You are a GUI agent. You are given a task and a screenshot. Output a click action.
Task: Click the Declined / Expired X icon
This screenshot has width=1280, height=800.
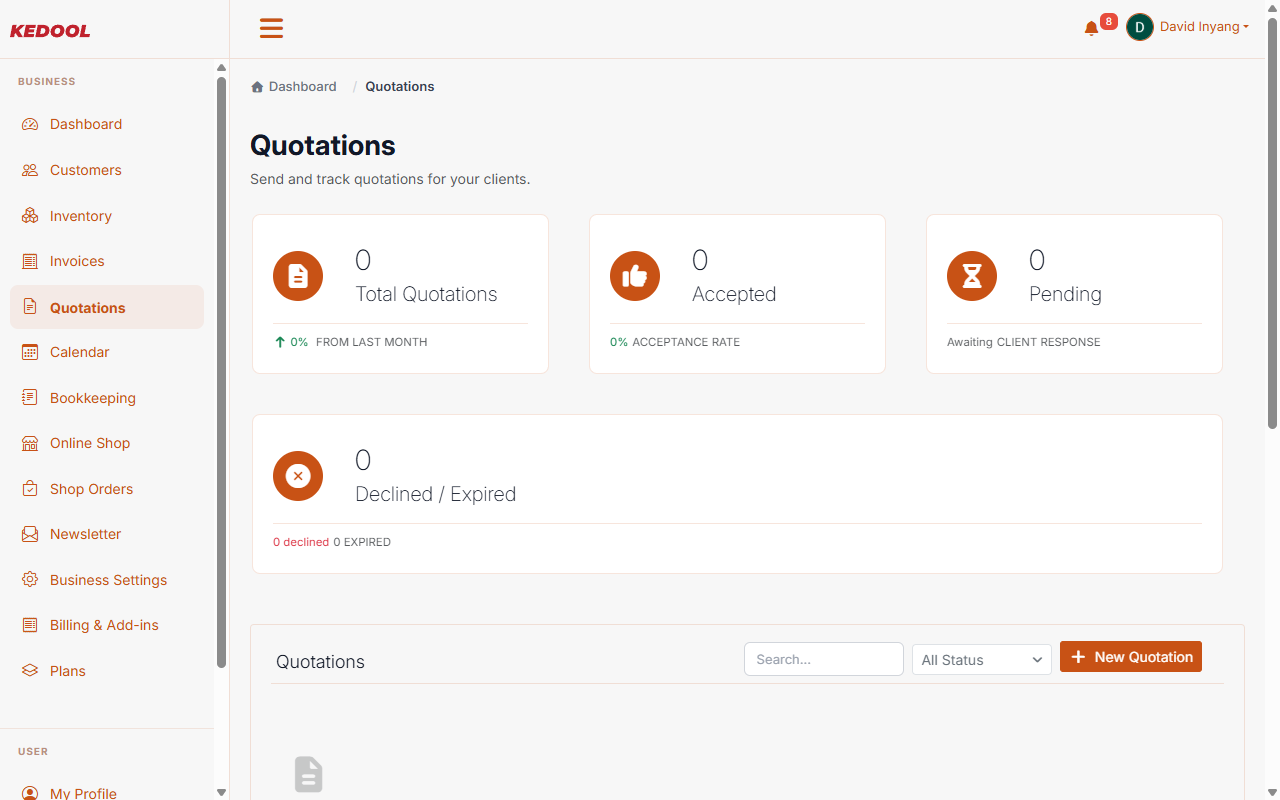pyautogui.click(x=298, y=476)
